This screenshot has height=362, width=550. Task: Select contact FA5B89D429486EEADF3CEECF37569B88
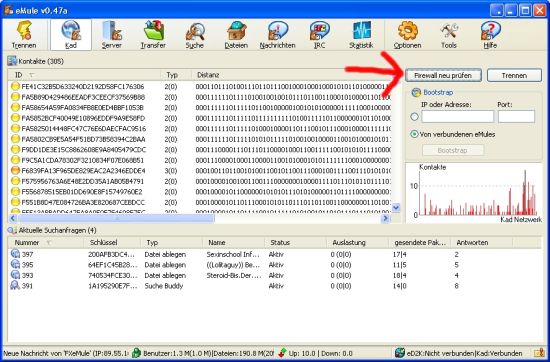200,97
